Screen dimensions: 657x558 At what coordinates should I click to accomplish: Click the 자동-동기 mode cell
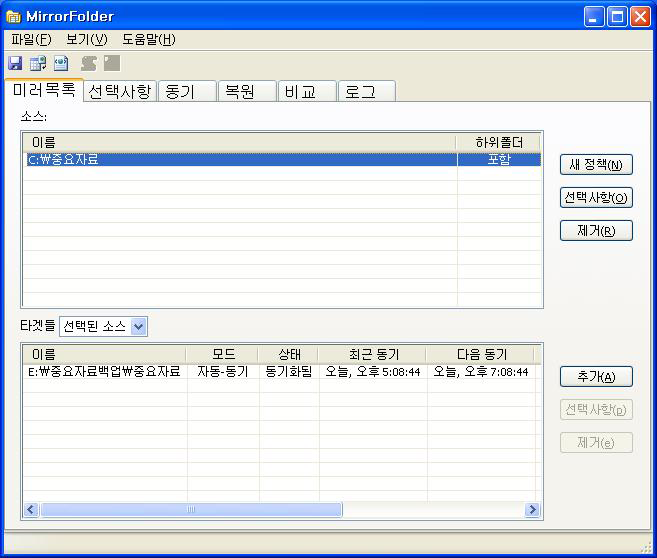(223, 372)
